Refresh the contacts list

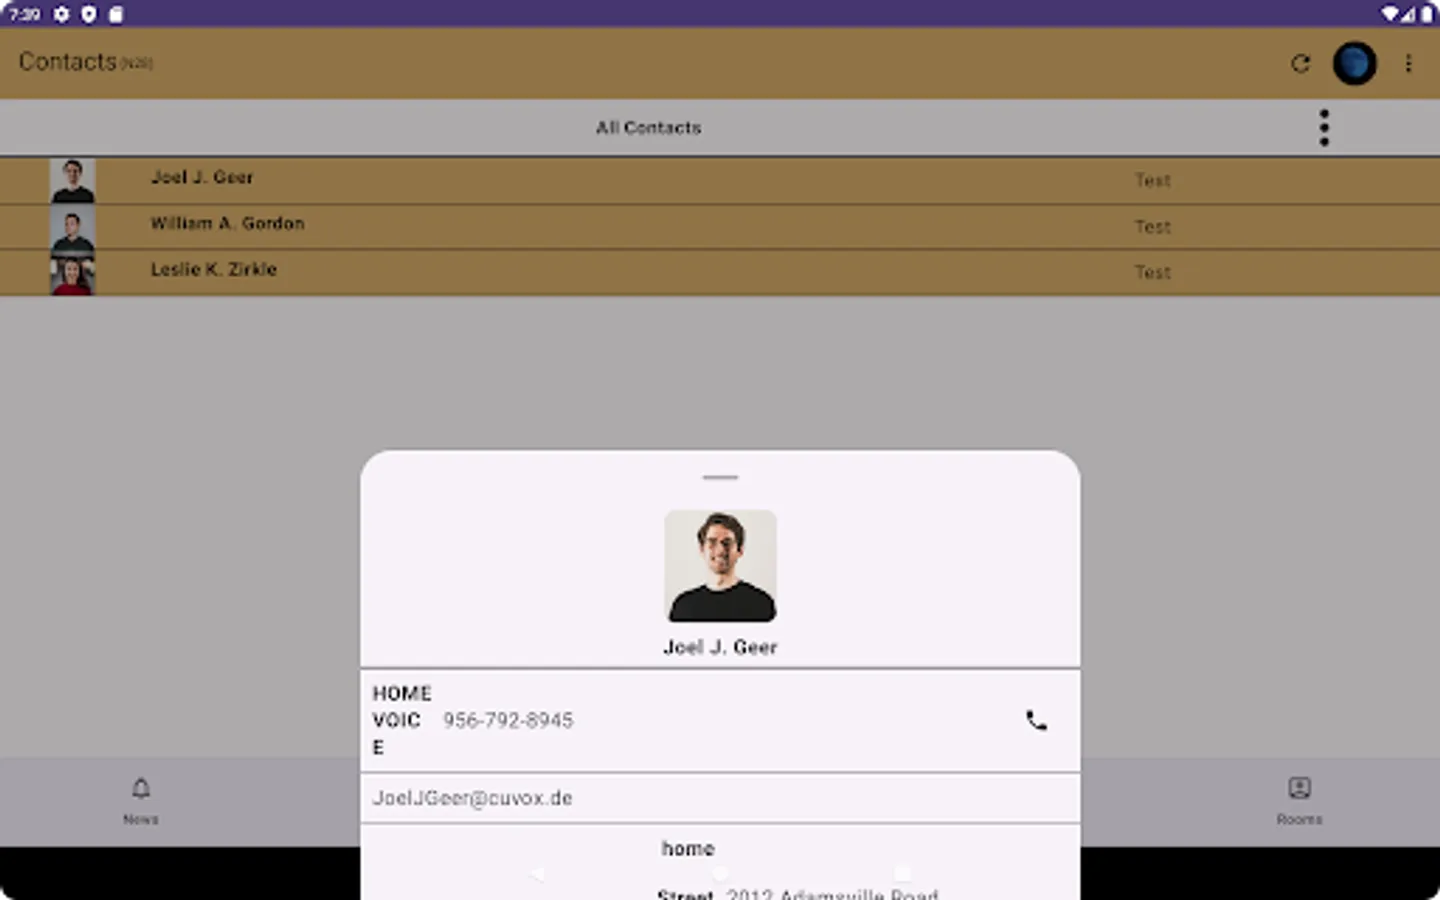(x=1300, y=63)
